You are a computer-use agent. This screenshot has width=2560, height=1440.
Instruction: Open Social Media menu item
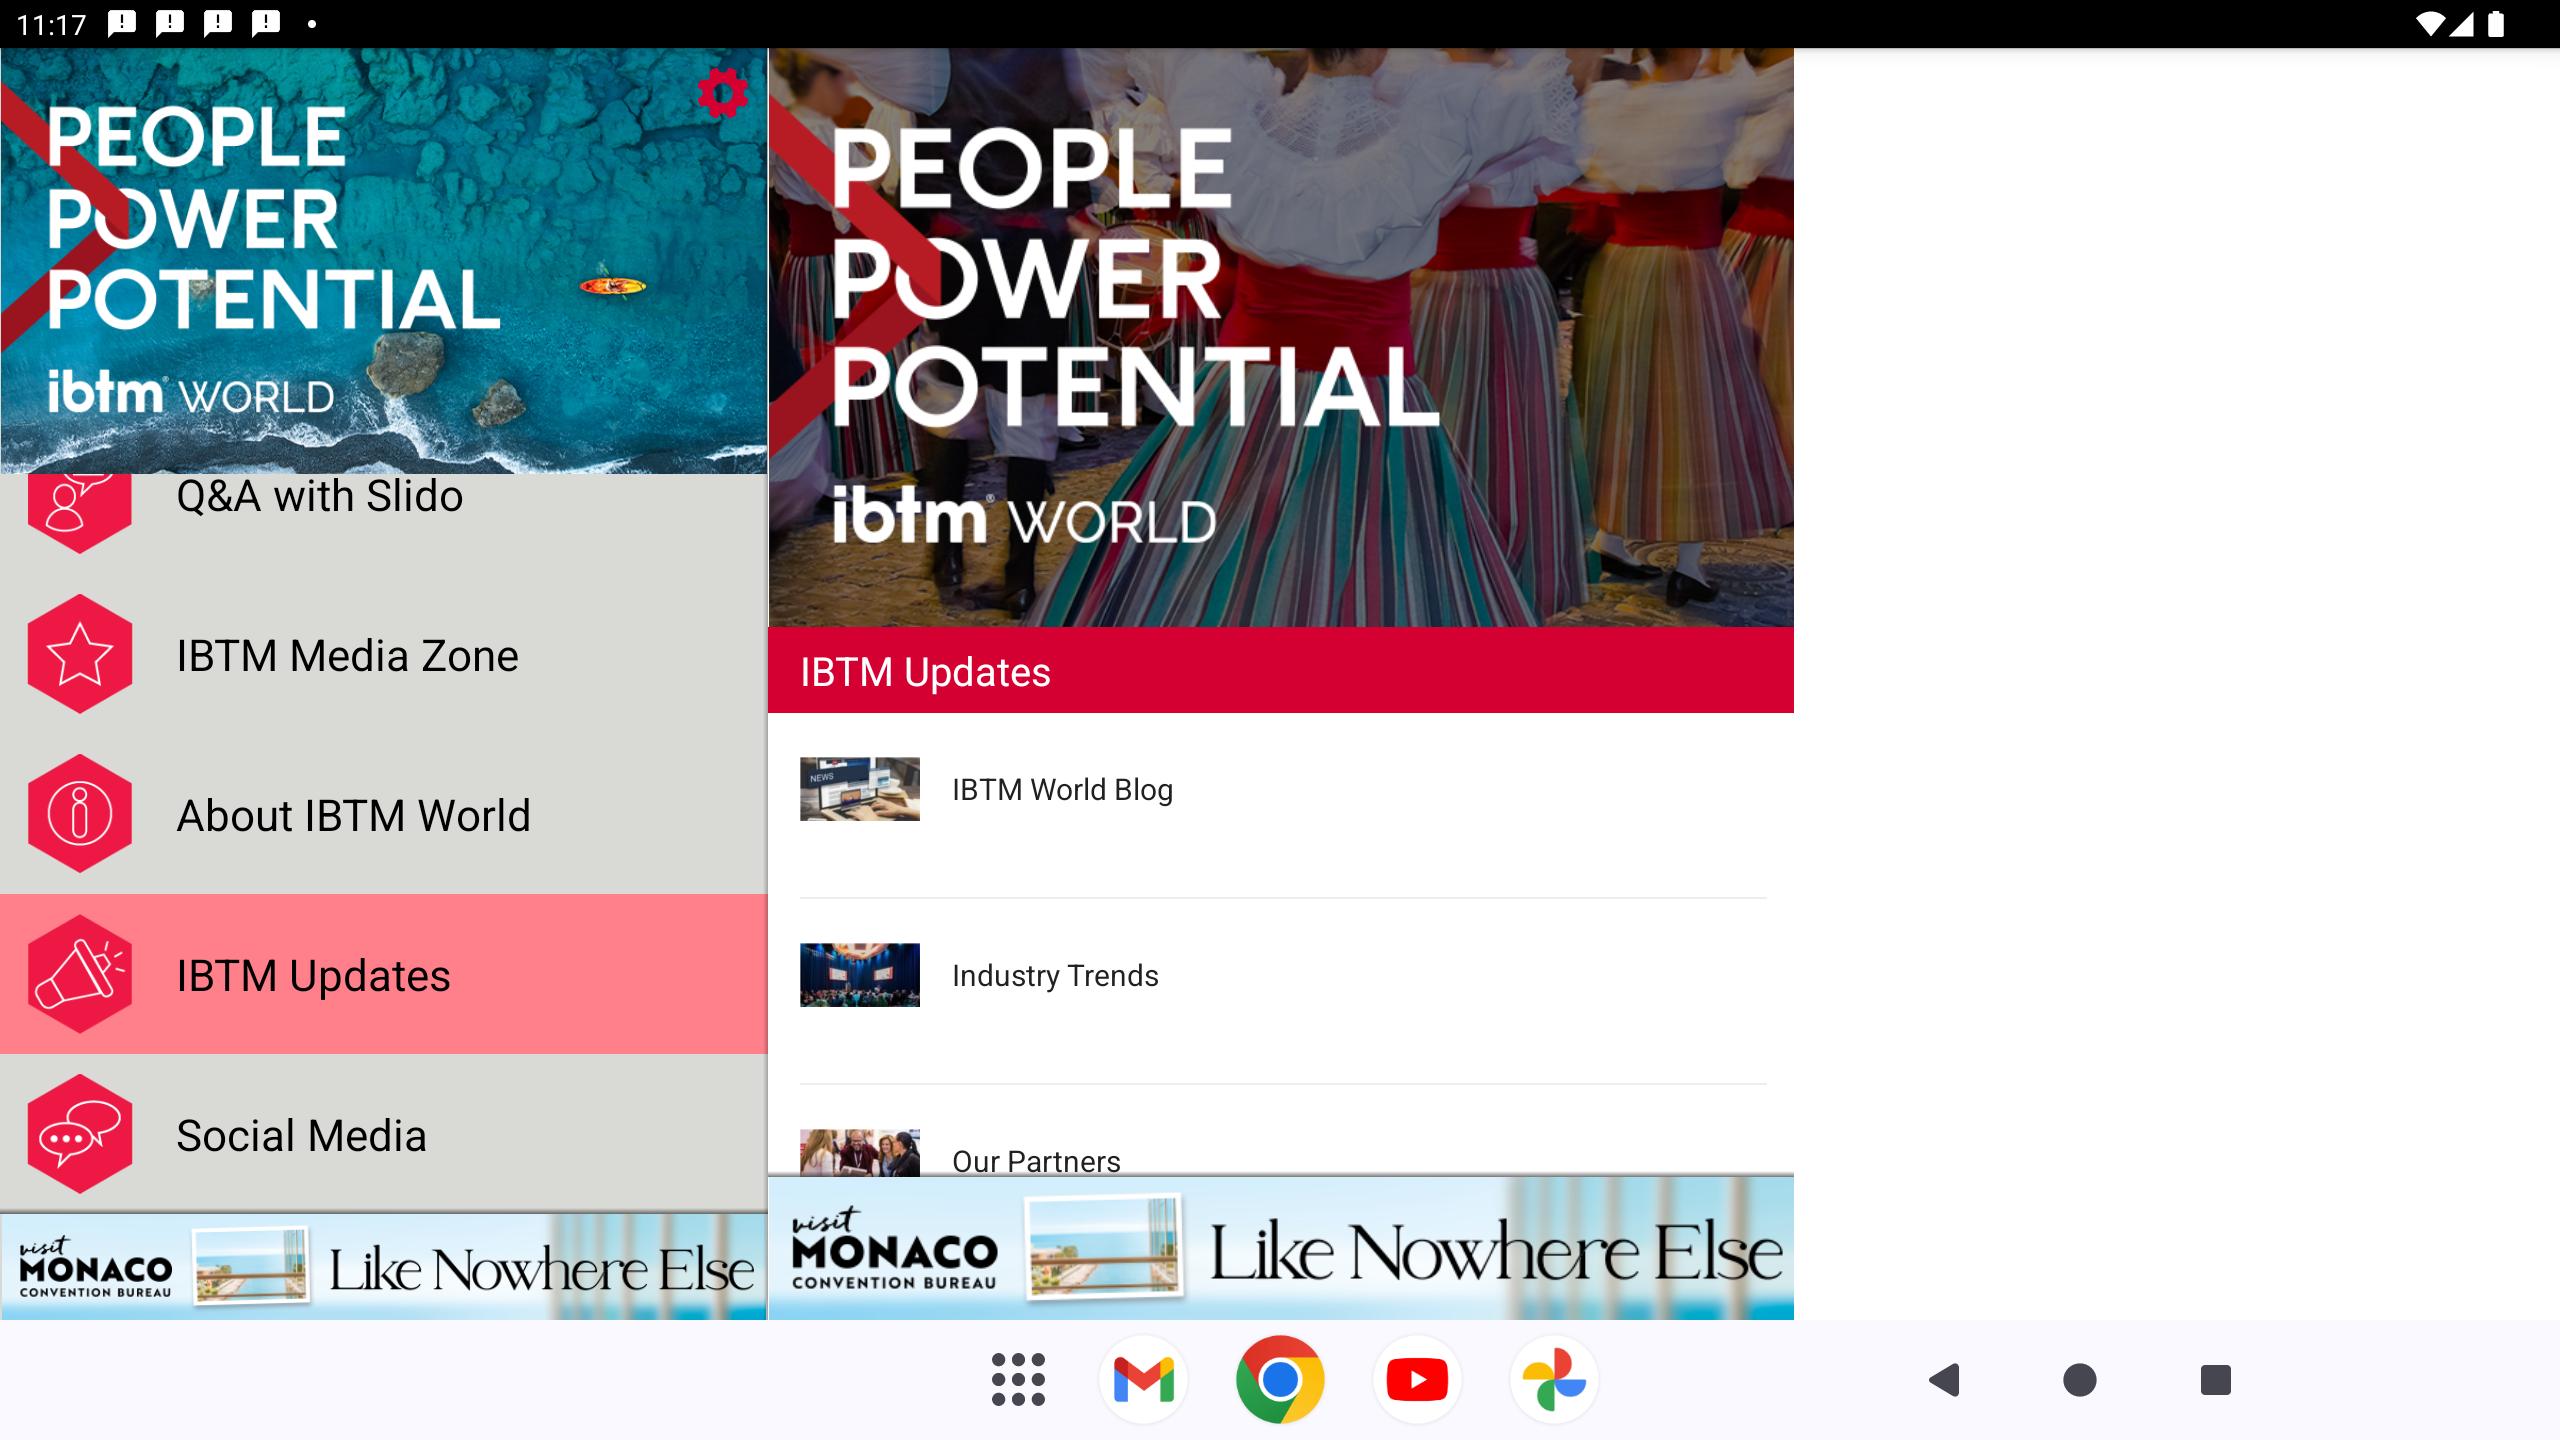(x=384, y=1134)
